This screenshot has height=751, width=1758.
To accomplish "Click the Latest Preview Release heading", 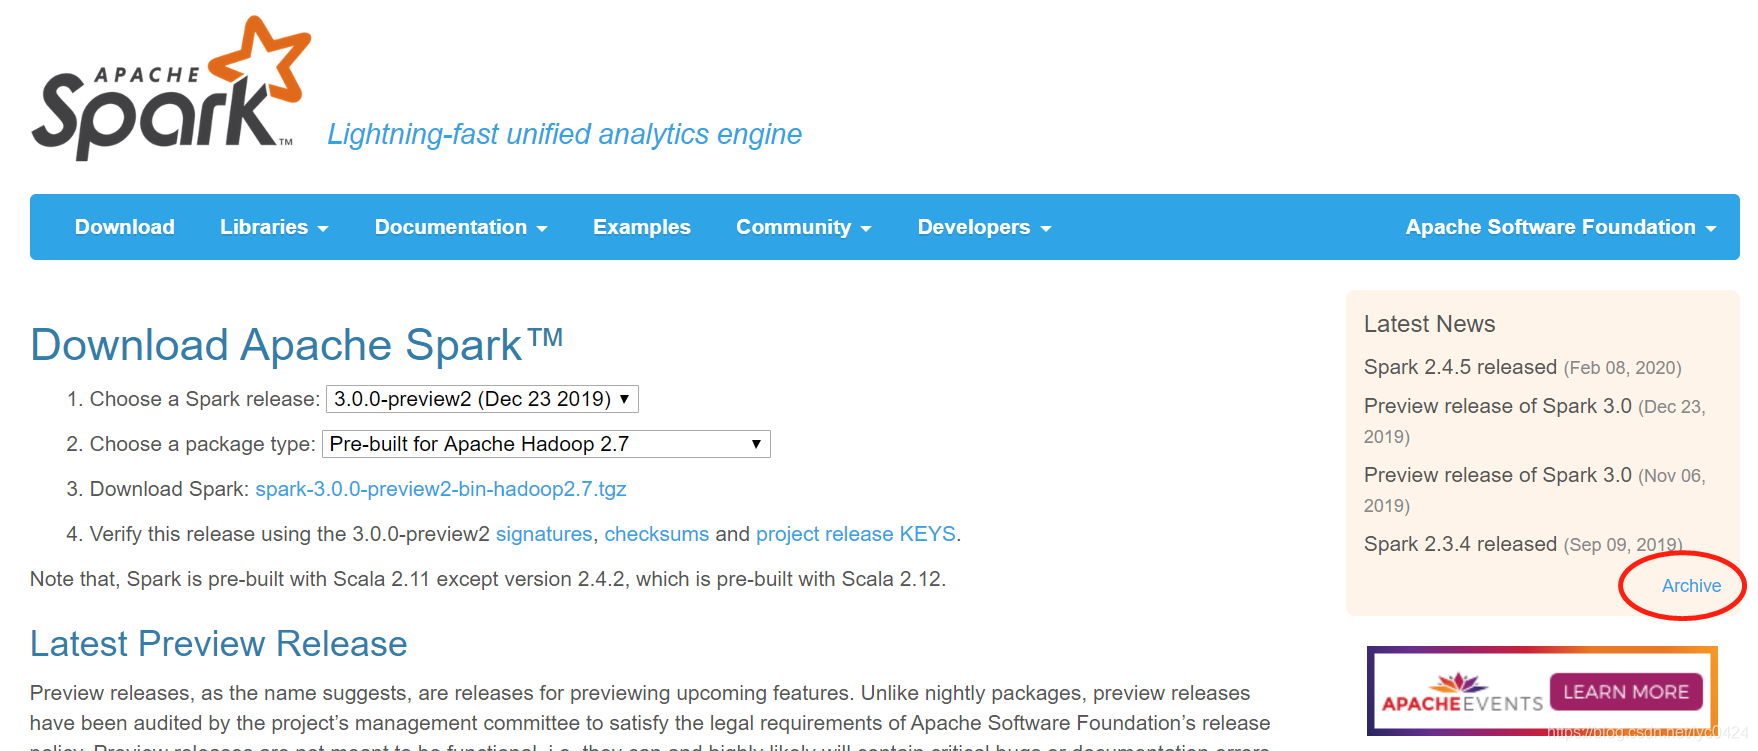I will point(219,644).
